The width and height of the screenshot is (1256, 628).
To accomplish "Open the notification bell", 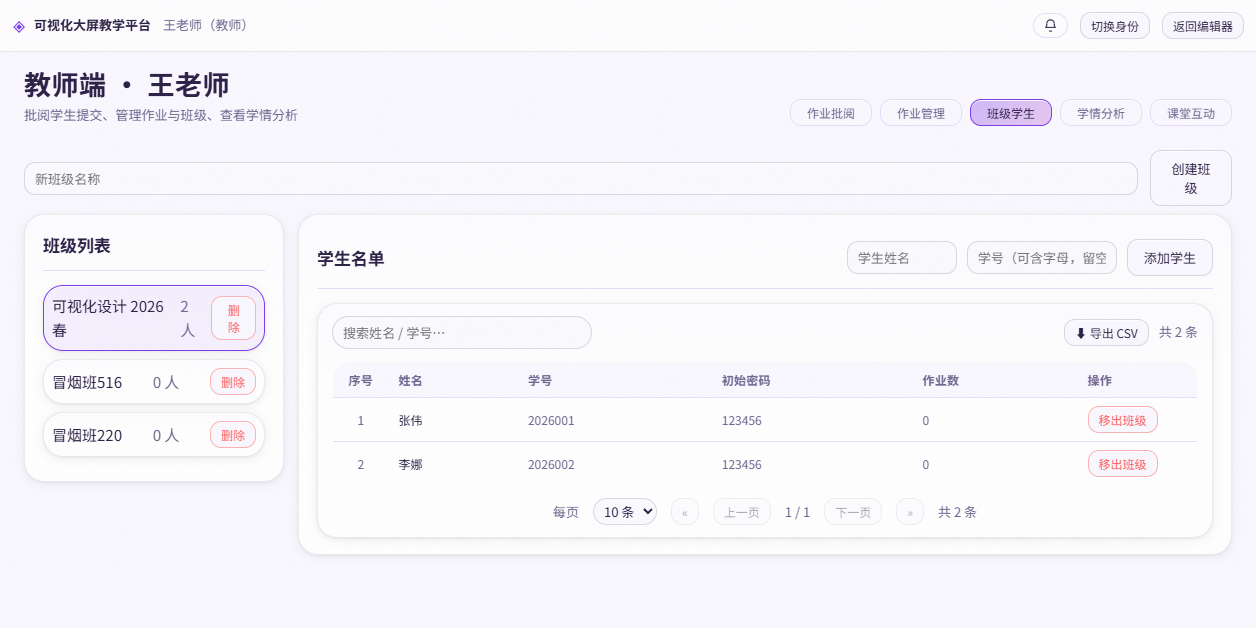I will pos(1050,25).
